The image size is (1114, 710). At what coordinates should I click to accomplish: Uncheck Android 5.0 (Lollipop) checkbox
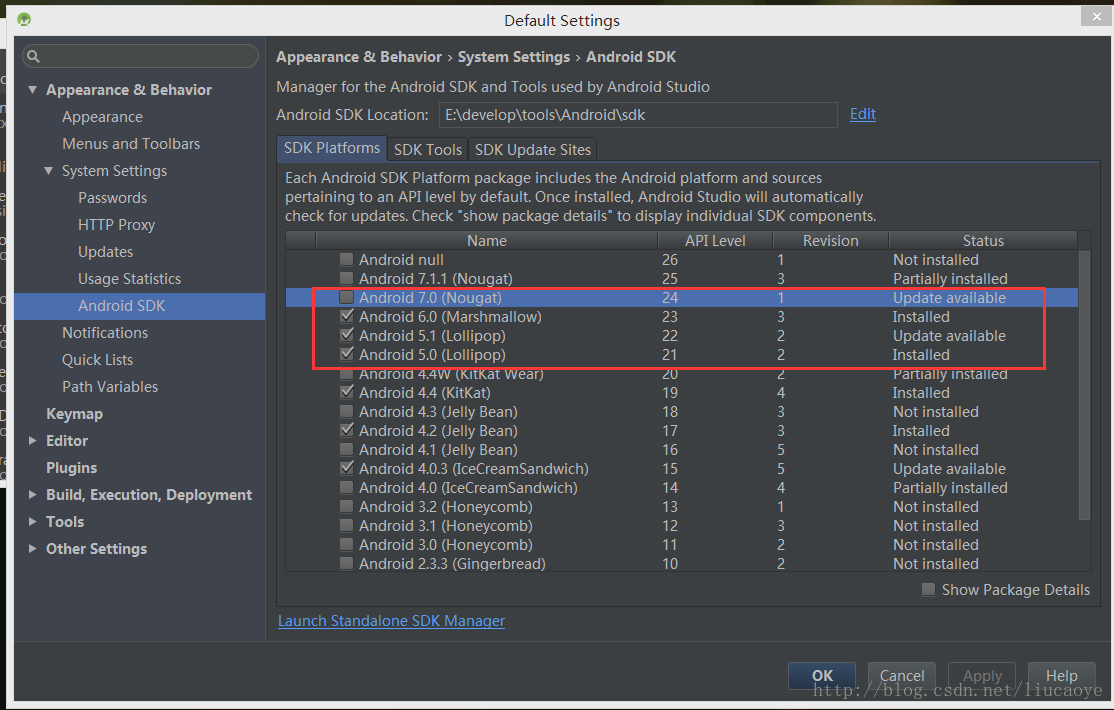click(x=346, y=354)
